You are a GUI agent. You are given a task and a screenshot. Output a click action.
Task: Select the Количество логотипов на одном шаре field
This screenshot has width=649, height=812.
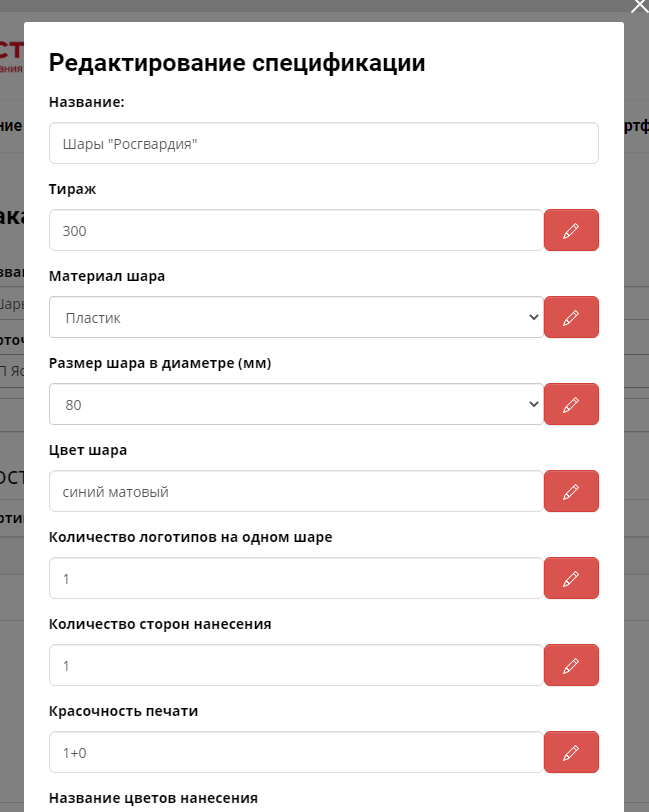(296, 579)
